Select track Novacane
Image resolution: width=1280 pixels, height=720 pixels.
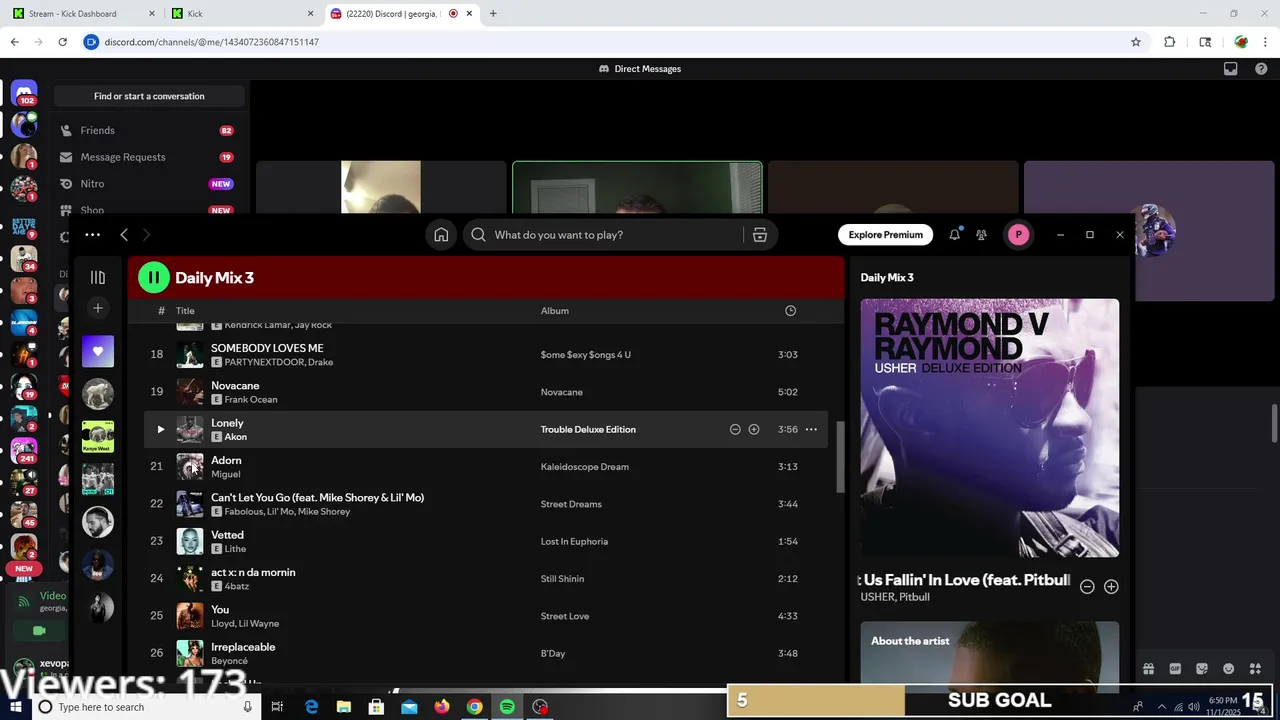click(x=235, y=385)
